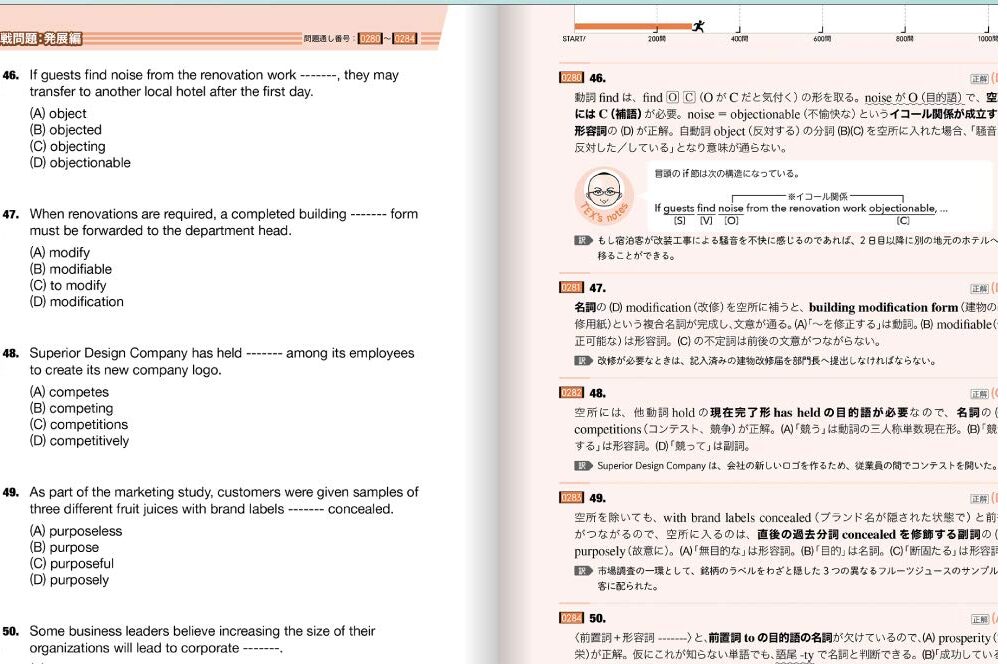1007x664 pixels.
Task: Click the 訳 translation badge under explanation 47
Action: tap(582, 360)
